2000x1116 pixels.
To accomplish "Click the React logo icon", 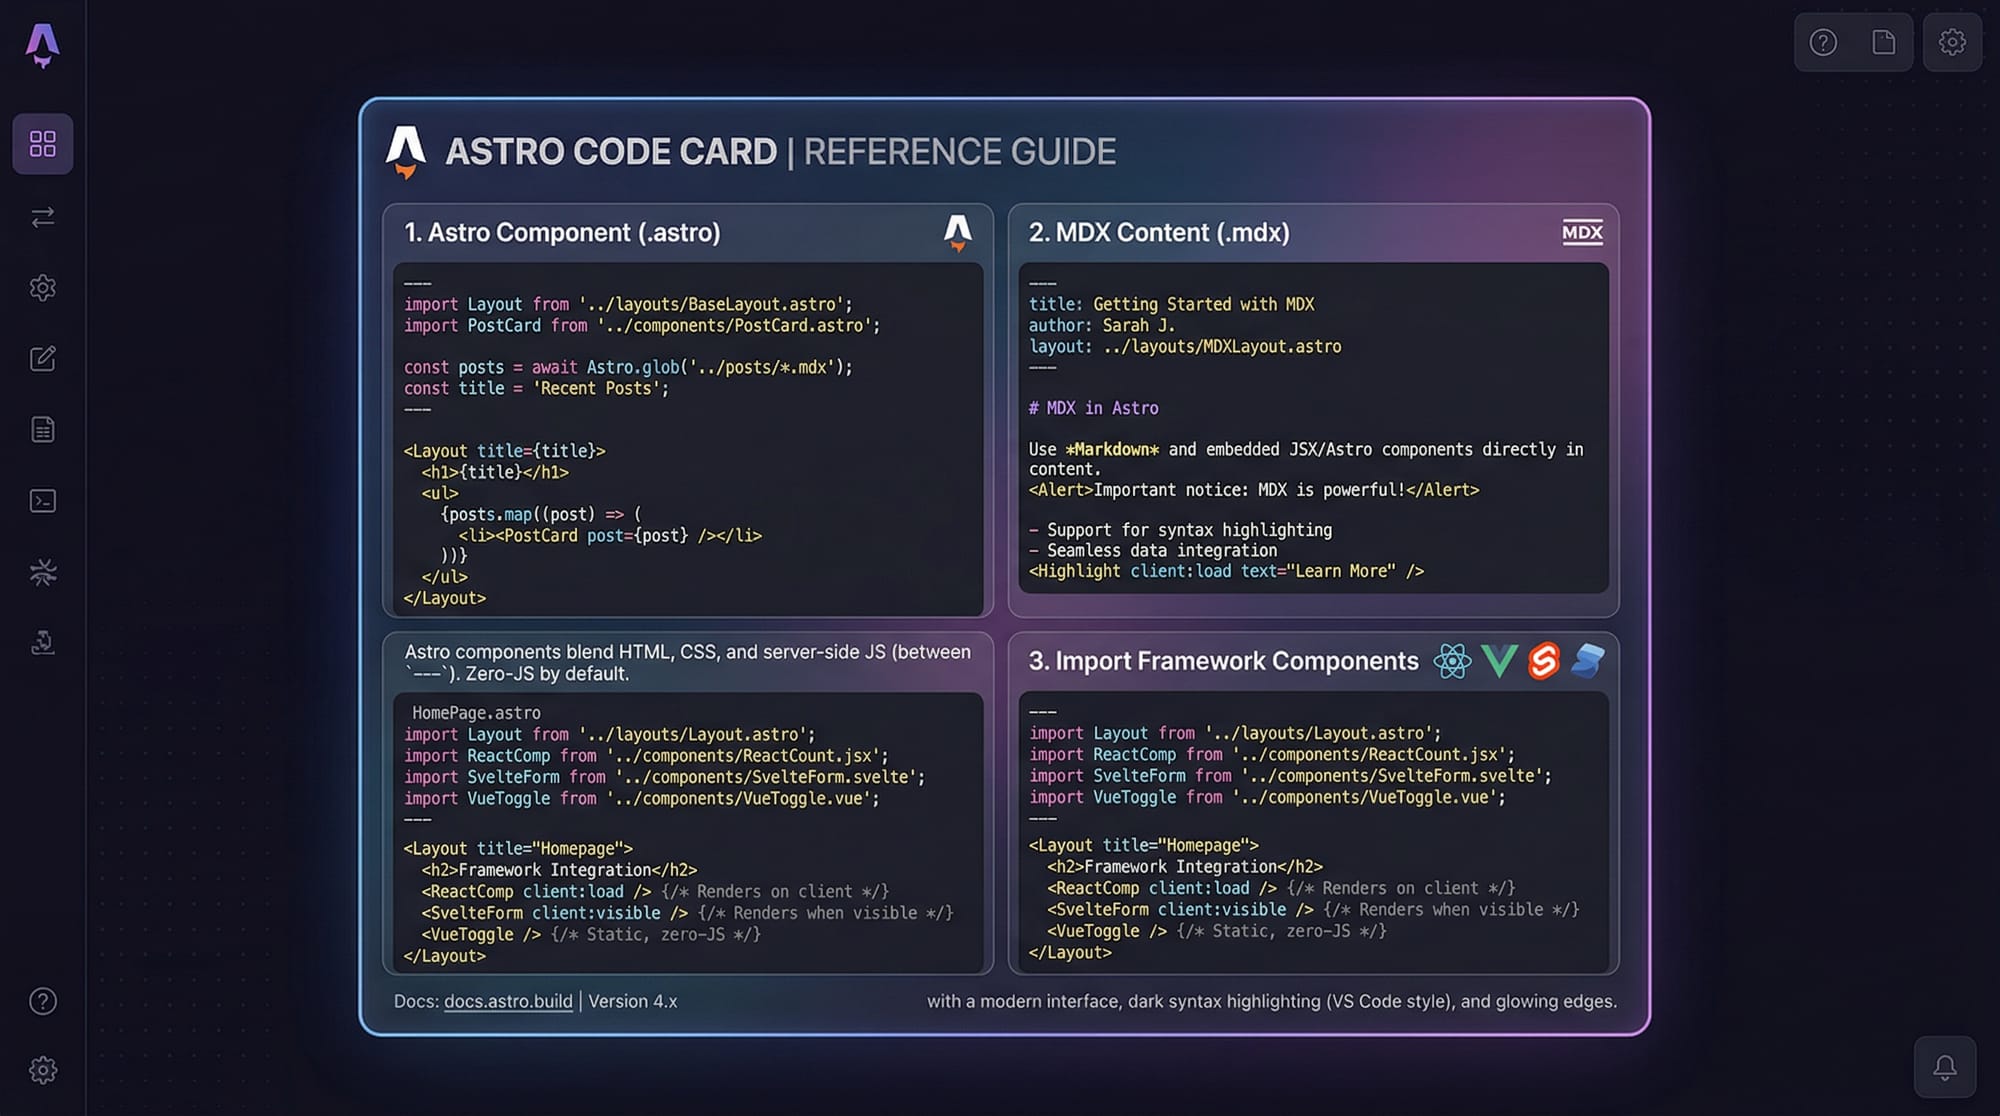I will (1452, 661).
